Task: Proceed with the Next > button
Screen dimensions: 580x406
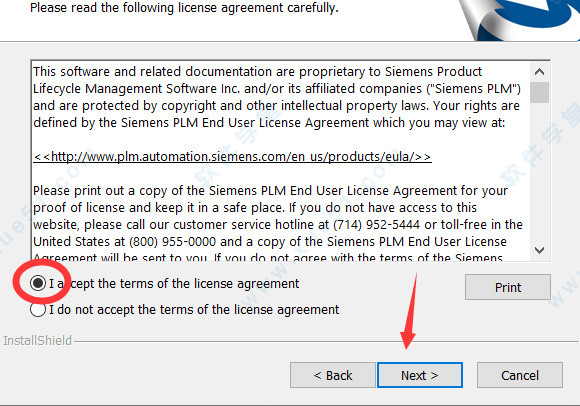Action: [420, 375]
